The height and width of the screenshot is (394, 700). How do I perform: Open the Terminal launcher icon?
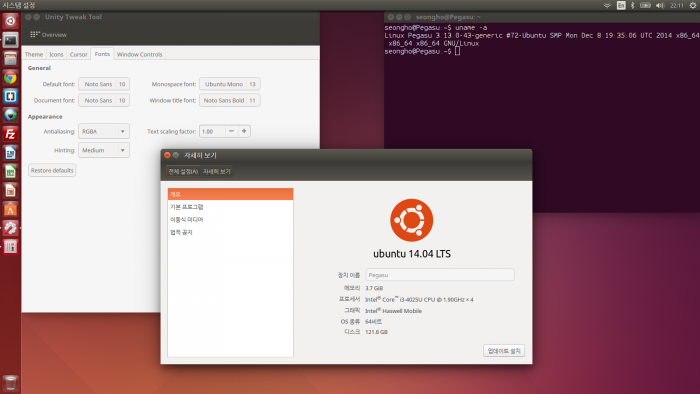(x=10, y=40)
